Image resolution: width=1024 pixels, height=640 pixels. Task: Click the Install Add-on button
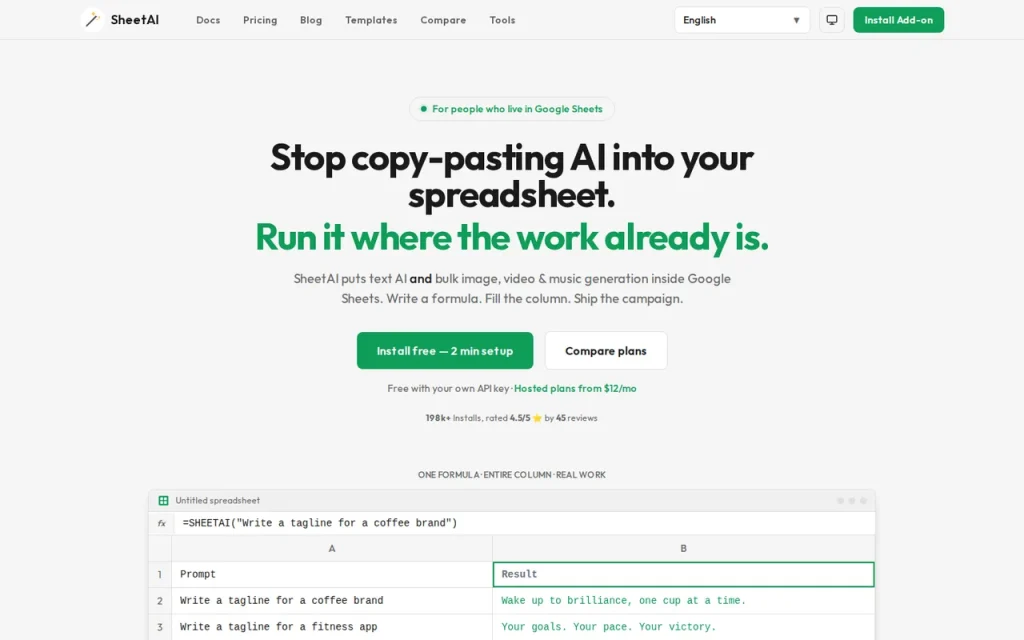coord(899,20)
